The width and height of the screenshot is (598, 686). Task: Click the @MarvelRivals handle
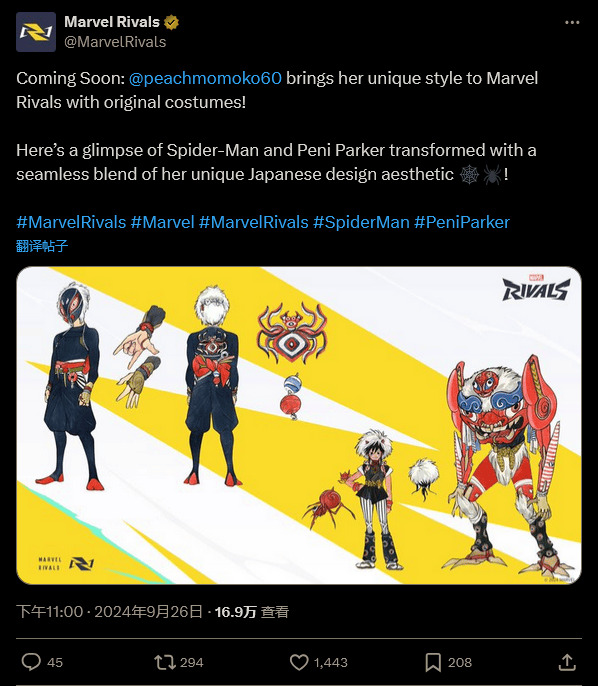tap(115, 42)
